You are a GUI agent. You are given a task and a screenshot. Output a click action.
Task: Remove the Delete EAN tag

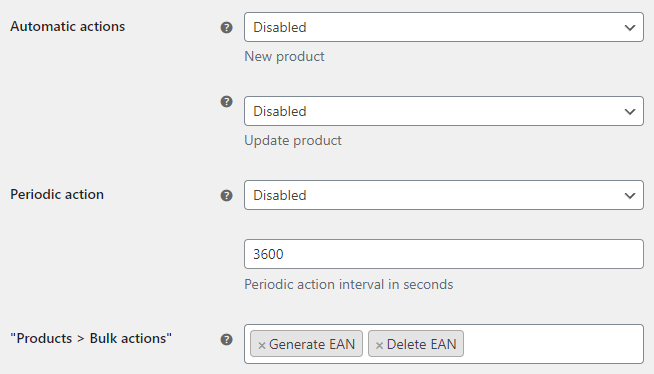[x=379, y=345]
